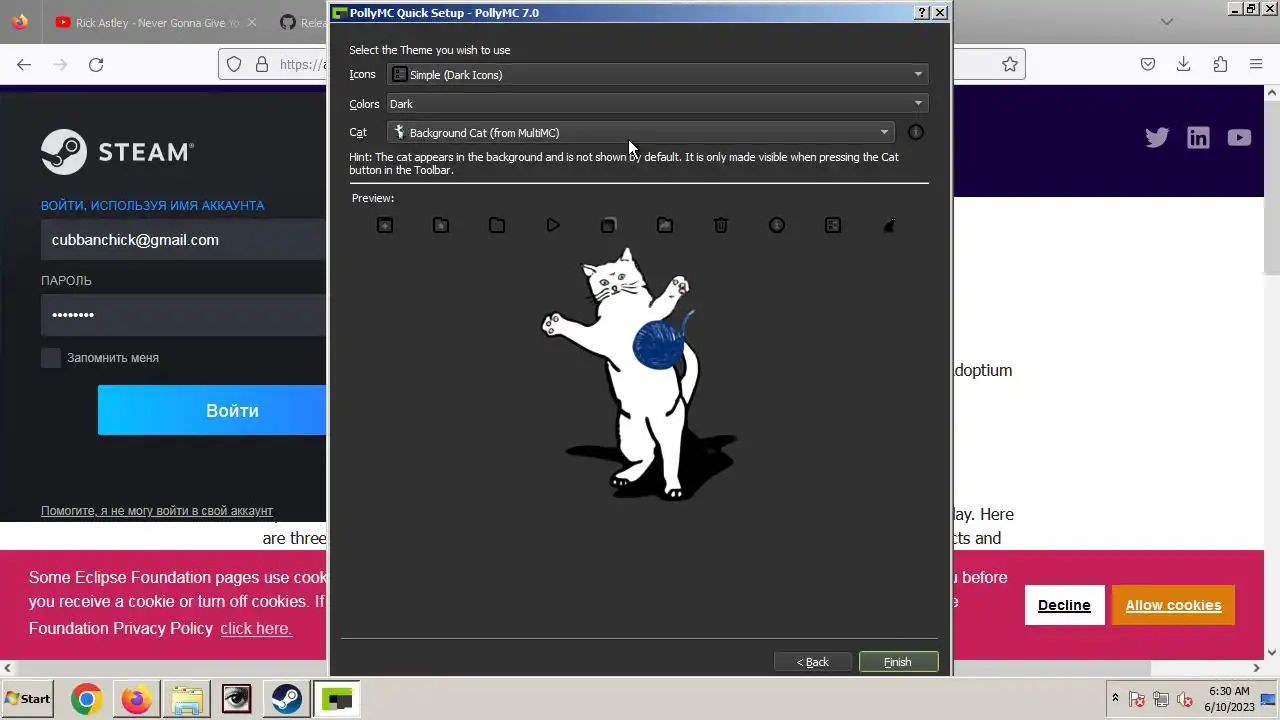Click the starred folder preview icon
This screenshot has width=1280, height=720.
pos(441,226)
